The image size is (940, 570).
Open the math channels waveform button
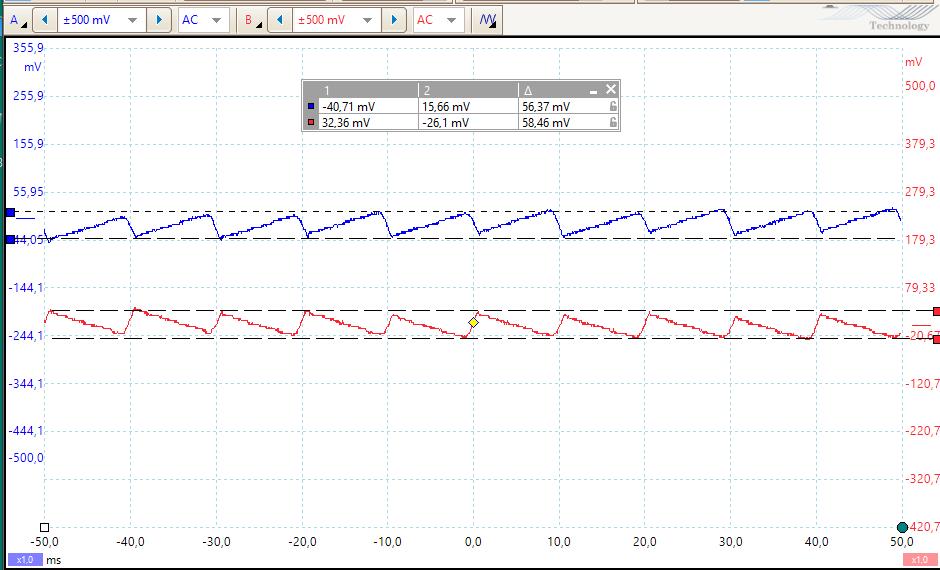pos(487,20)
